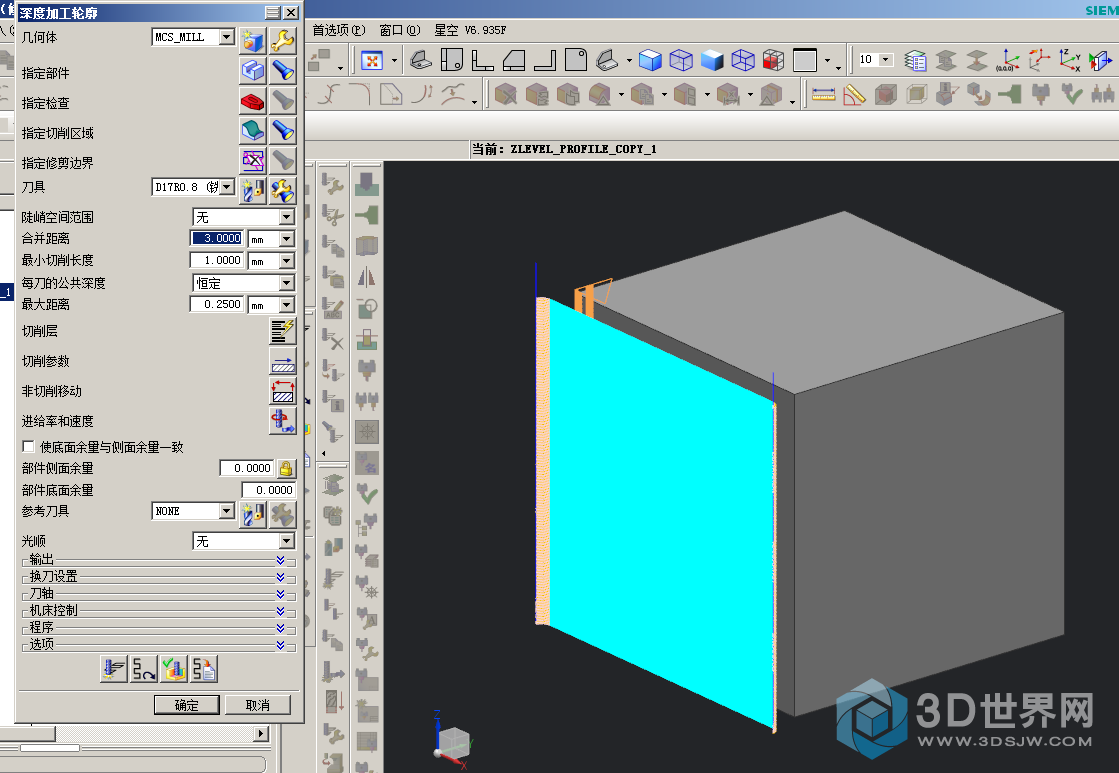This screenshot has width=1119, height=773.
Task: Expand the tool axis (刀轴) section
Action: 280,594
